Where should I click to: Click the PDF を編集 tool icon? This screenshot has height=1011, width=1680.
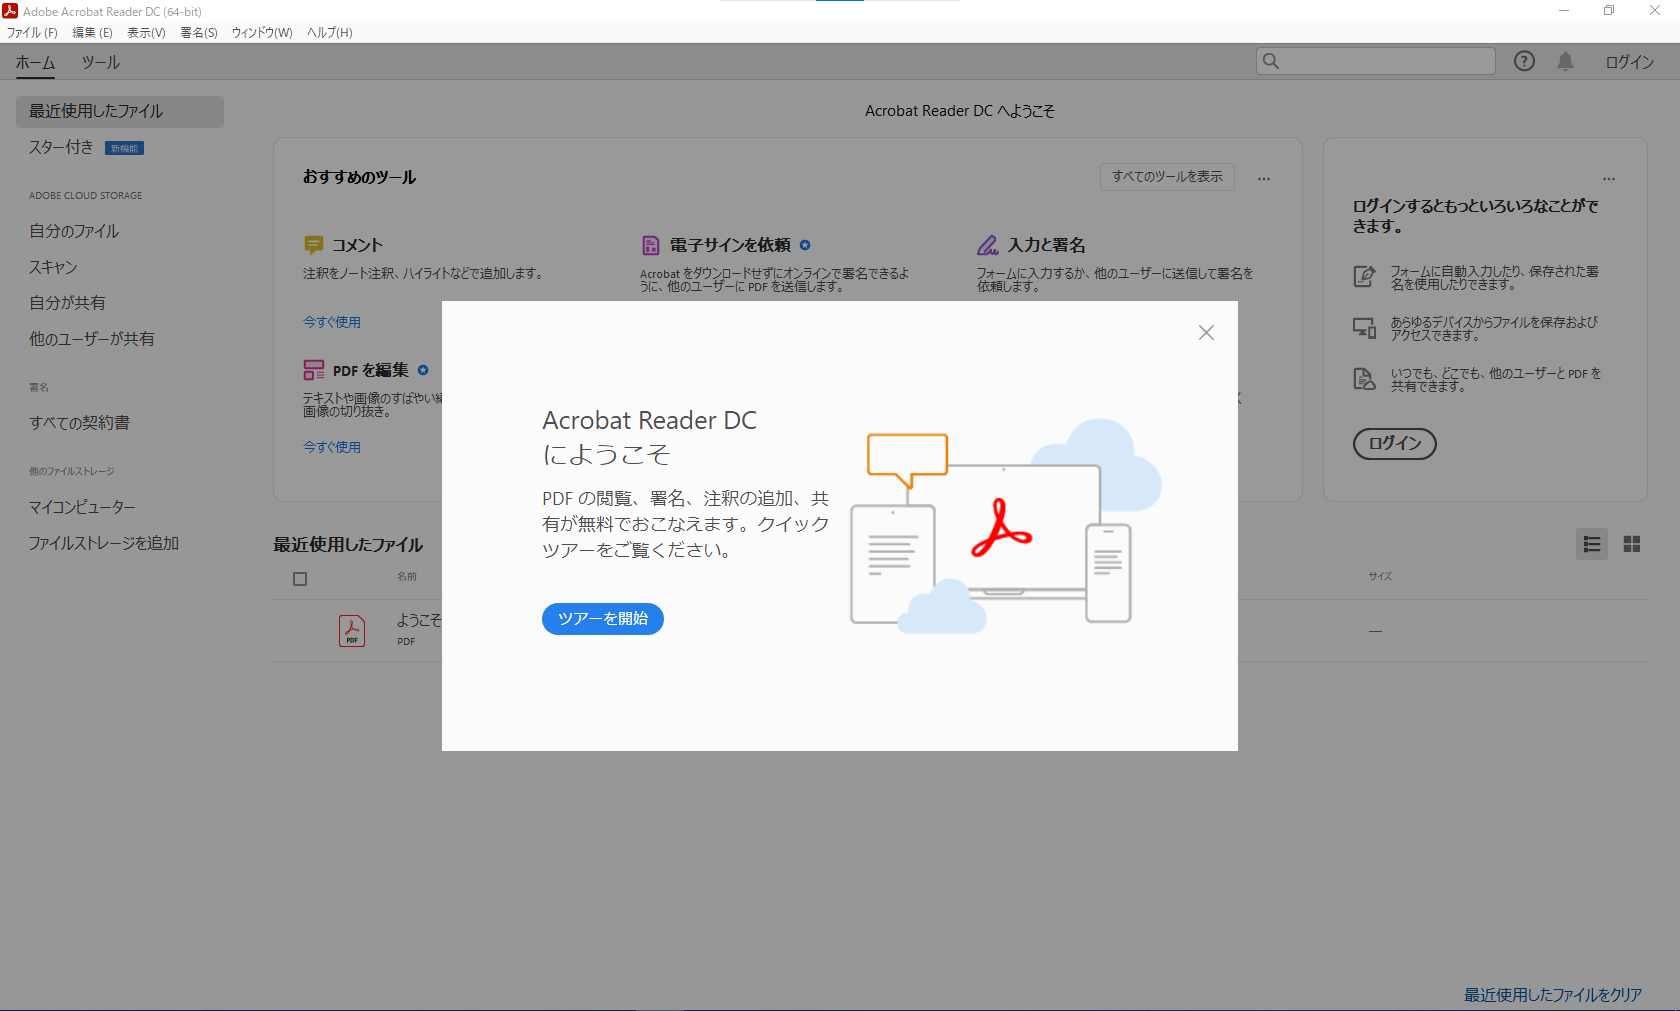(314, 370)
